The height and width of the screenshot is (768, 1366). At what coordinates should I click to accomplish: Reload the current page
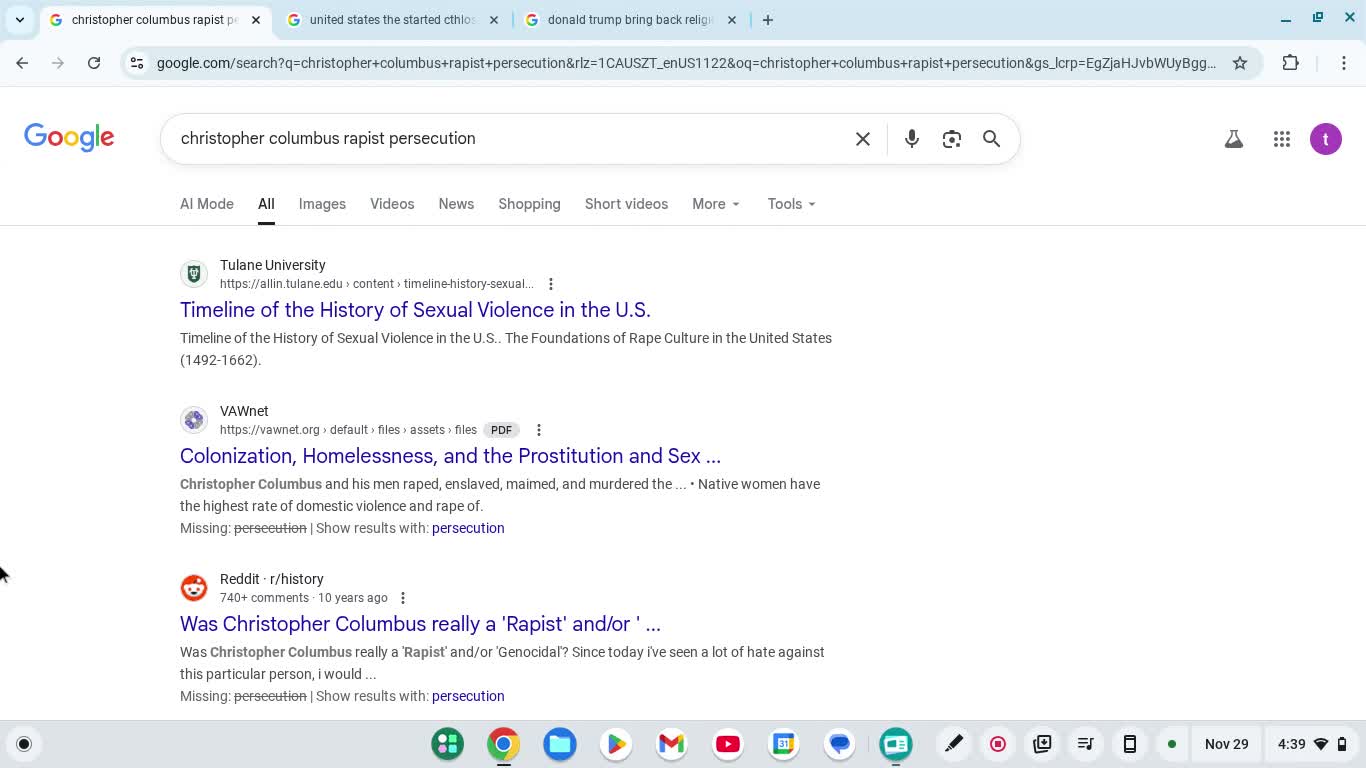point(94,63)
